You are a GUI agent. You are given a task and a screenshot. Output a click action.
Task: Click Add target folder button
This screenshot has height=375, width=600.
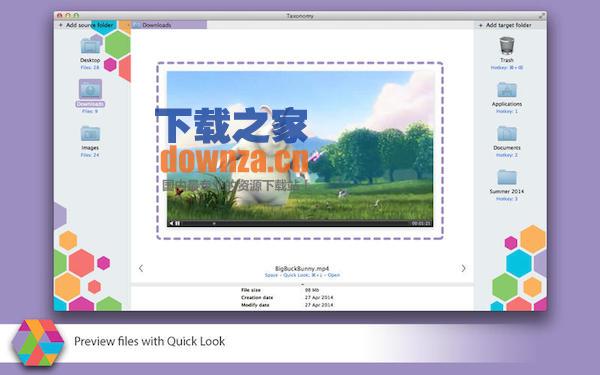click(x=505, y=25)
